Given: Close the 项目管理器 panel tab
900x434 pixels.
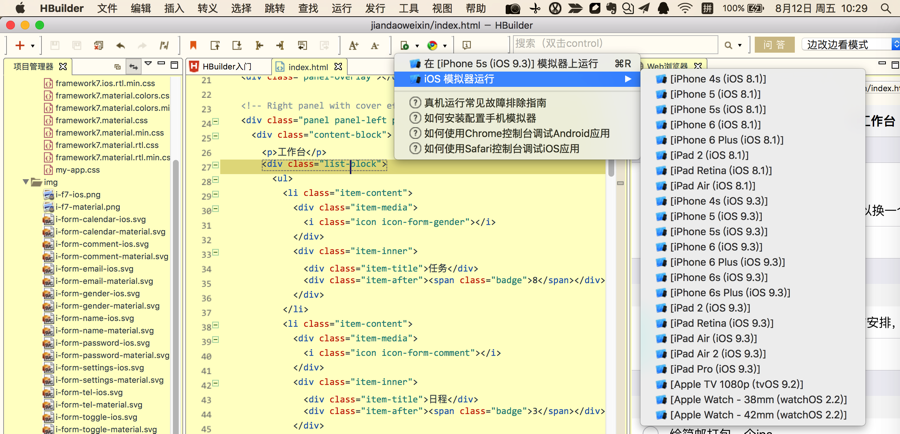Looking at the screenshot, I should coord(63,67).
